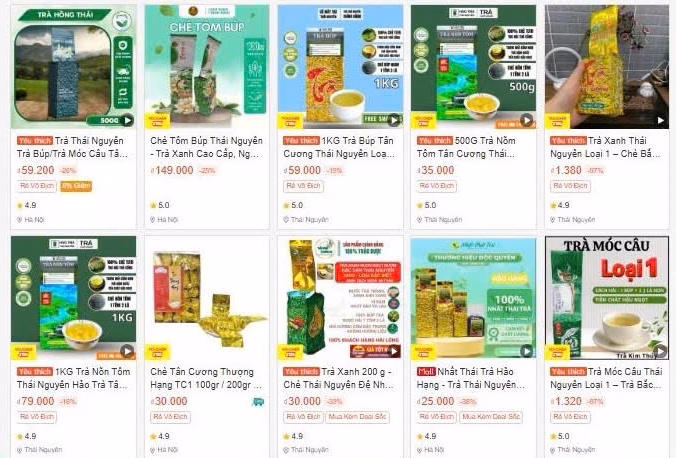
Task: Click 6% Giảm discount tag
Action: click(76, 186)
